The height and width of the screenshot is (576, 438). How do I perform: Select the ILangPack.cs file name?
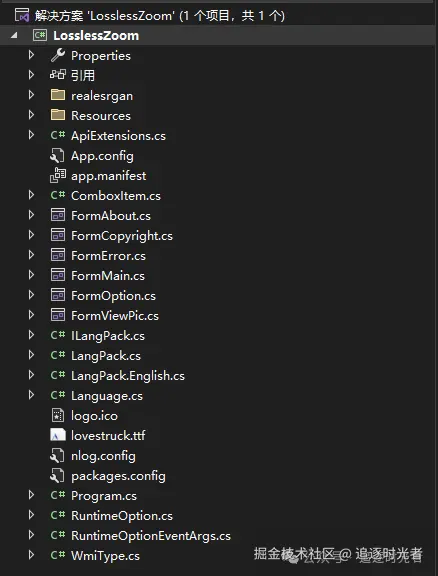click(108, 336)
